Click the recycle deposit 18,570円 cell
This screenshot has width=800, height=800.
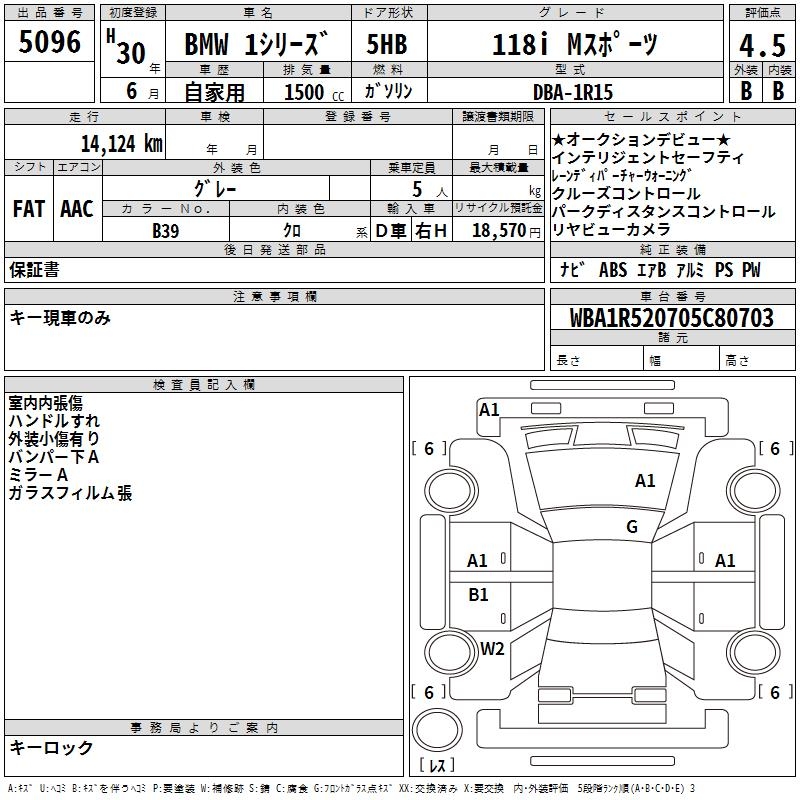click(x=498, y=230)
